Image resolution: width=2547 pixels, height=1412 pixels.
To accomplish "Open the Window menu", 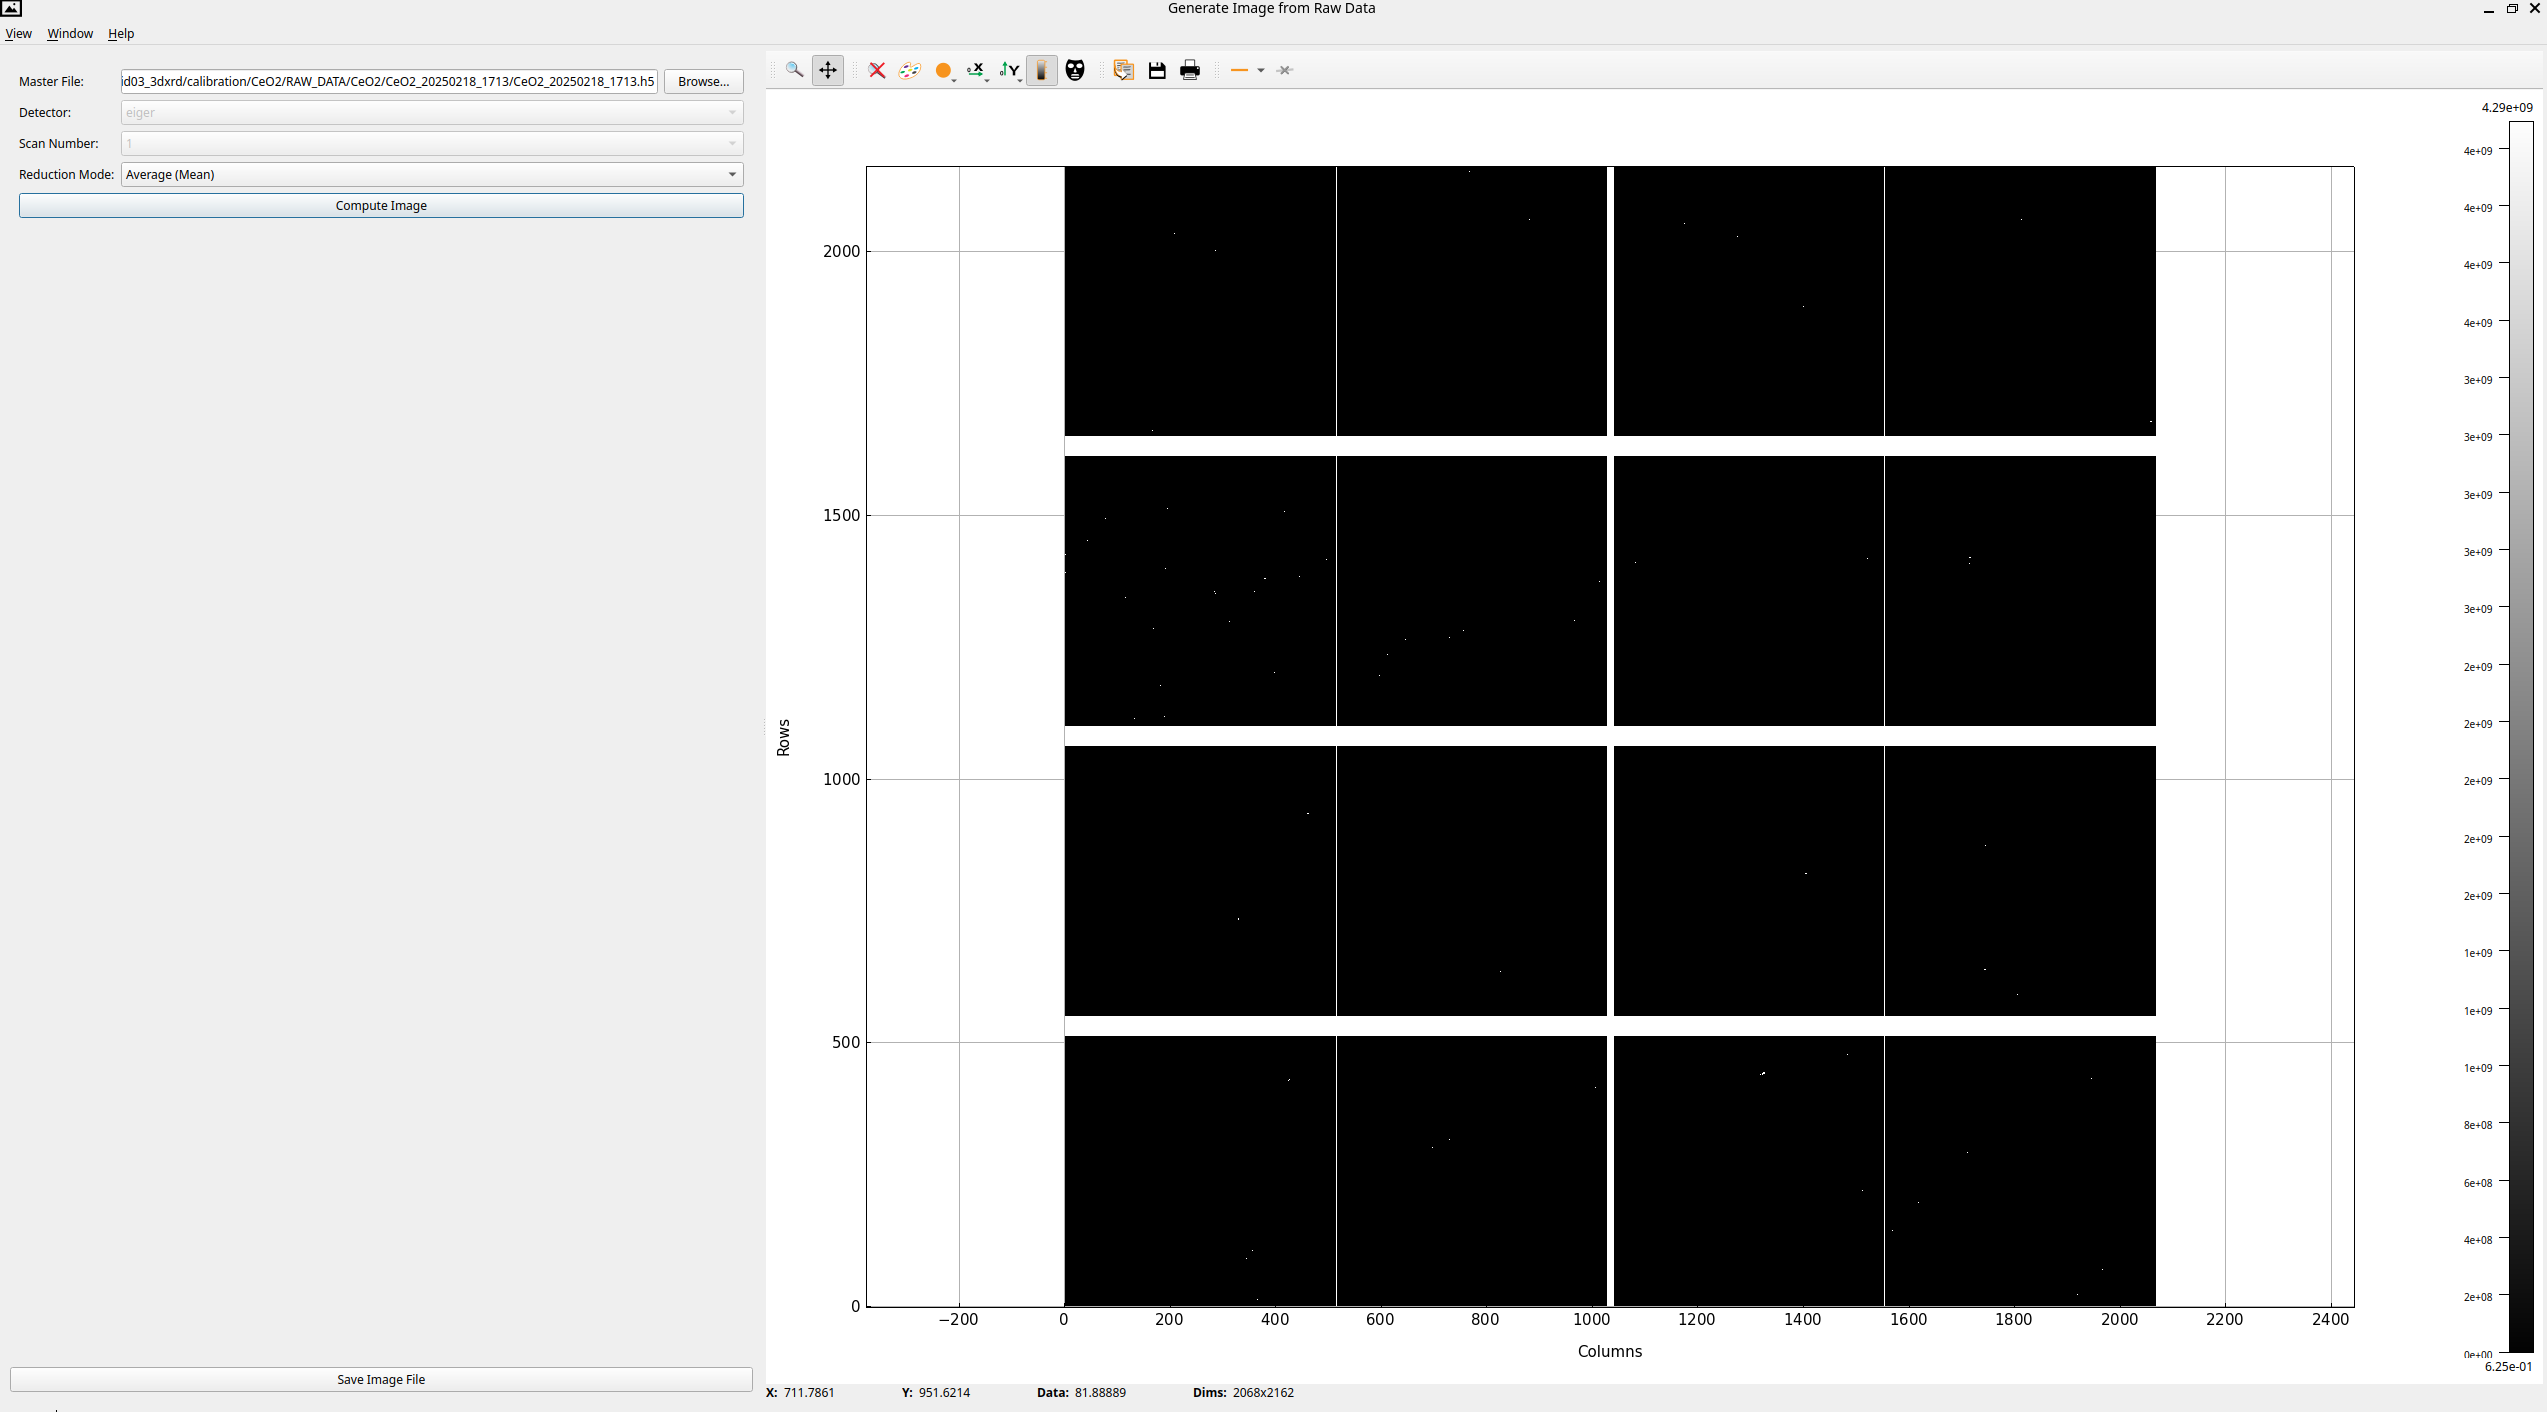I will point(70,33).
